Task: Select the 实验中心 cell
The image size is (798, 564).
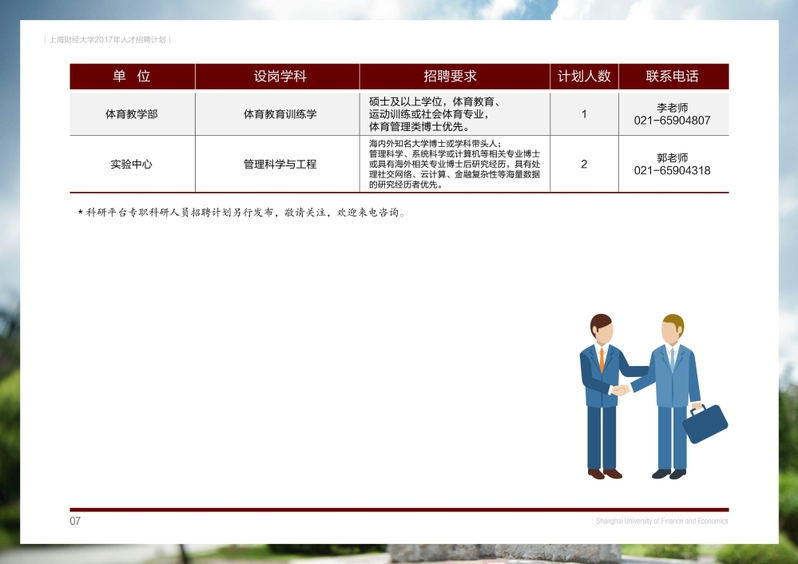Action: coord(132,164)
